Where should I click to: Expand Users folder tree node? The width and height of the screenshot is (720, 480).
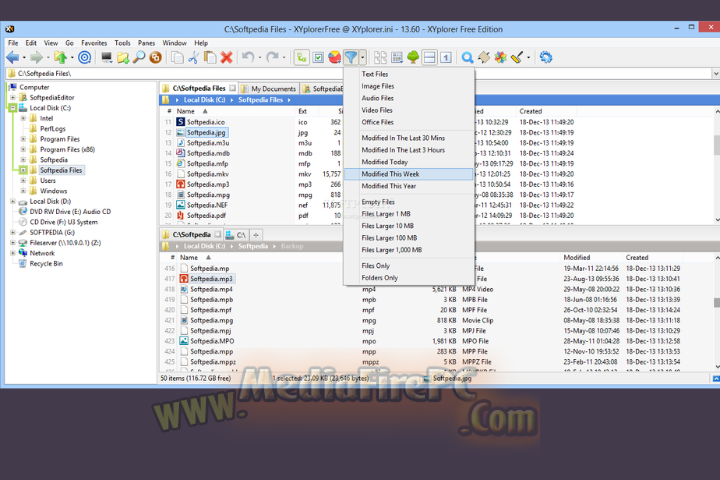(x=23, y=180)
